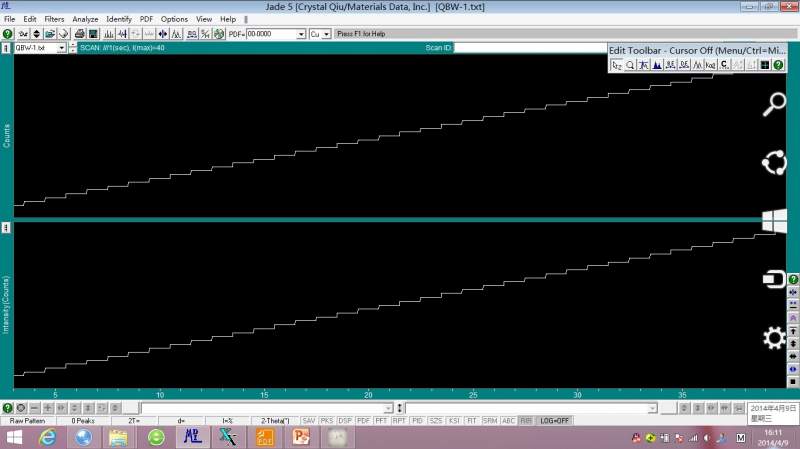The image size is (800, 449).
Task: Click the C. tool in Edit Toolbar
Action: (724, 65)
